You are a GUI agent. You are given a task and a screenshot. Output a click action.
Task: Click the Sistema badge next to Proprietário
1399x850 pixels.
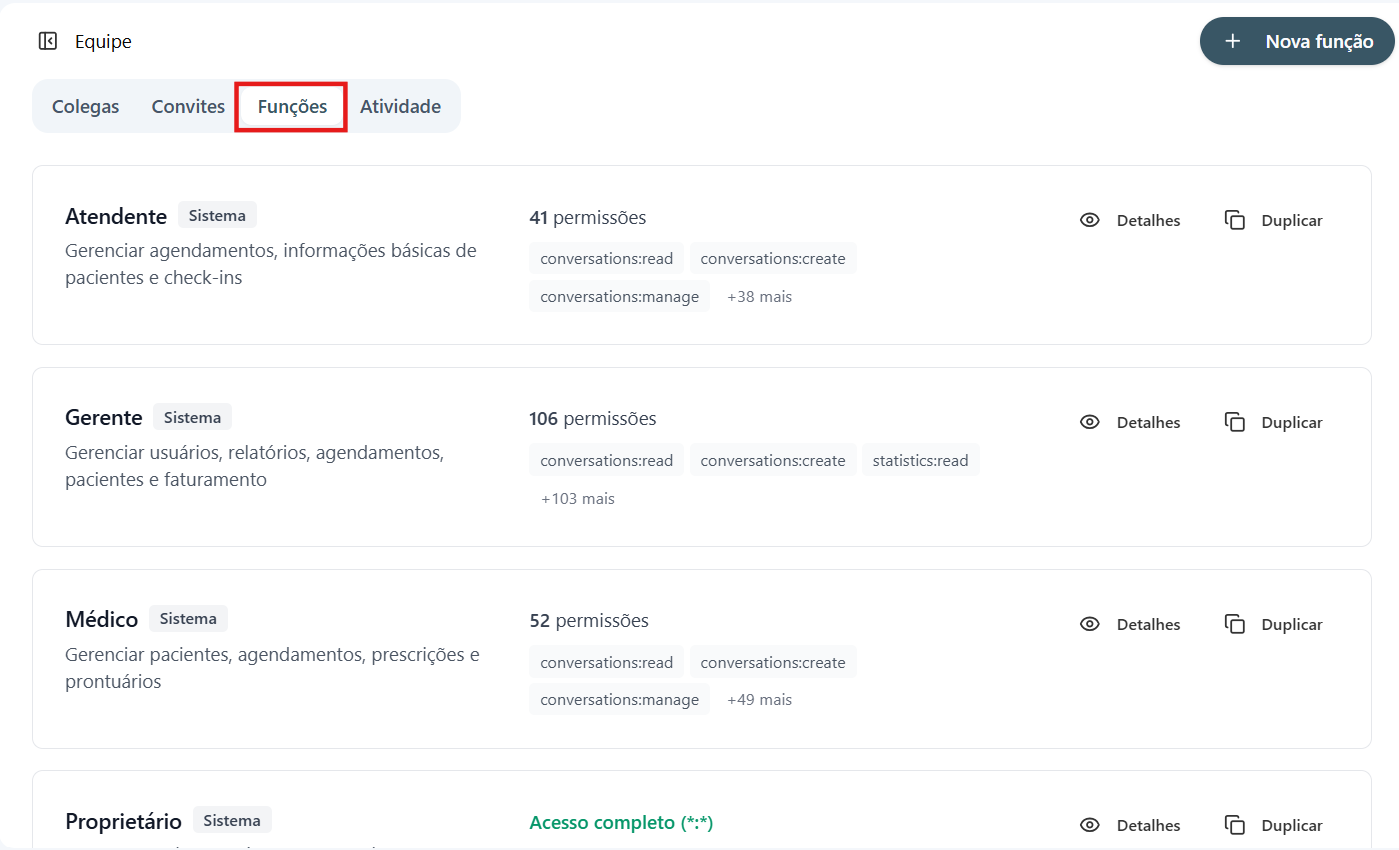[232, 820]
